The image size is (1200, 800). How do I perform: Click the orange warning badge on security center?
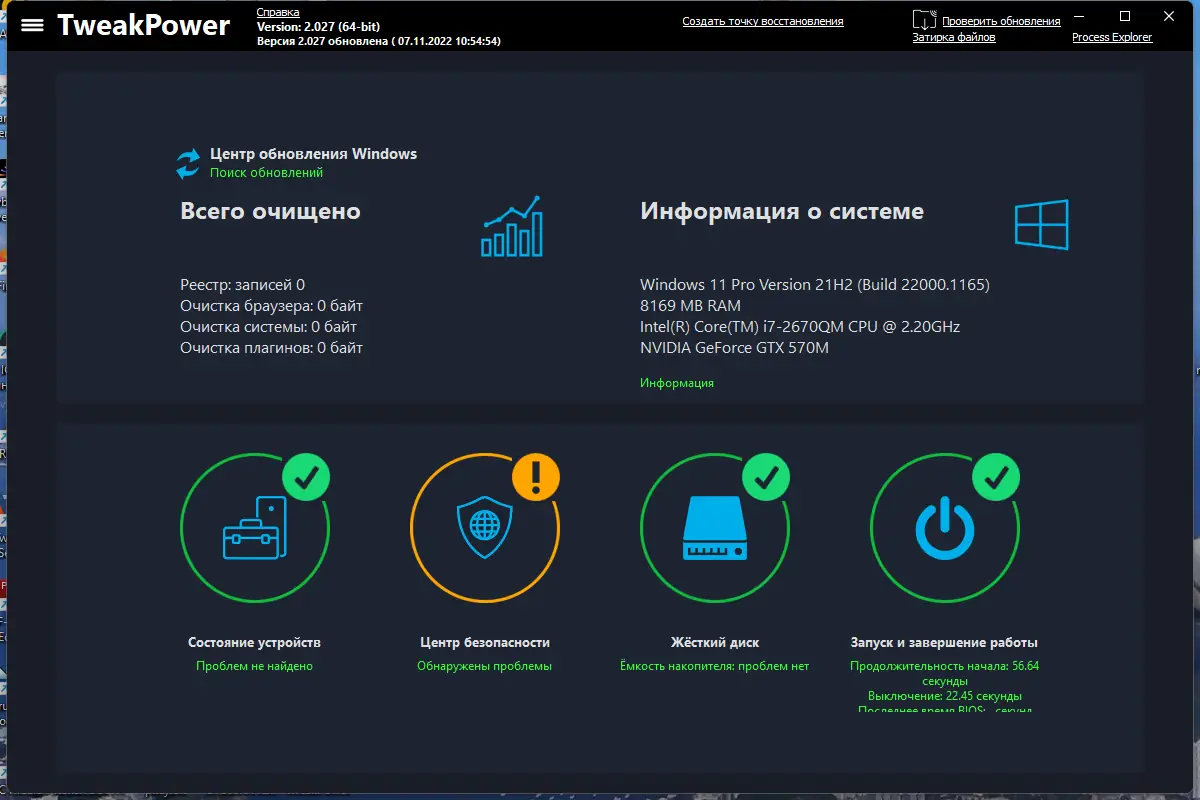536,476
